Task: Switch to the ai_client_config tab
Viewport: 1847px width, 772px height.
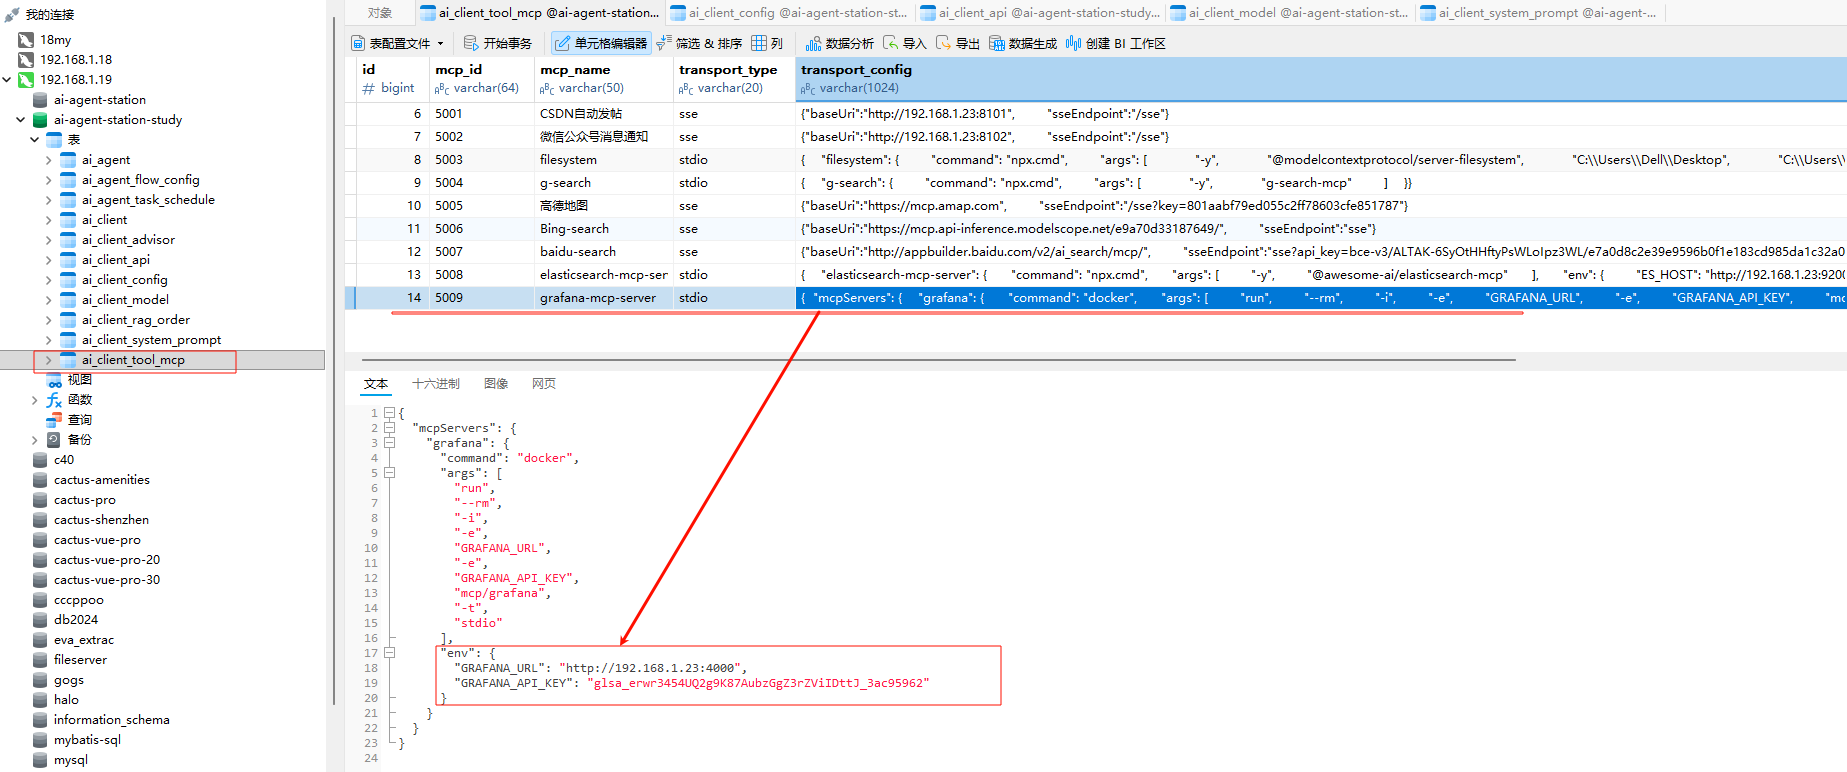Action: tap(788, 13)
